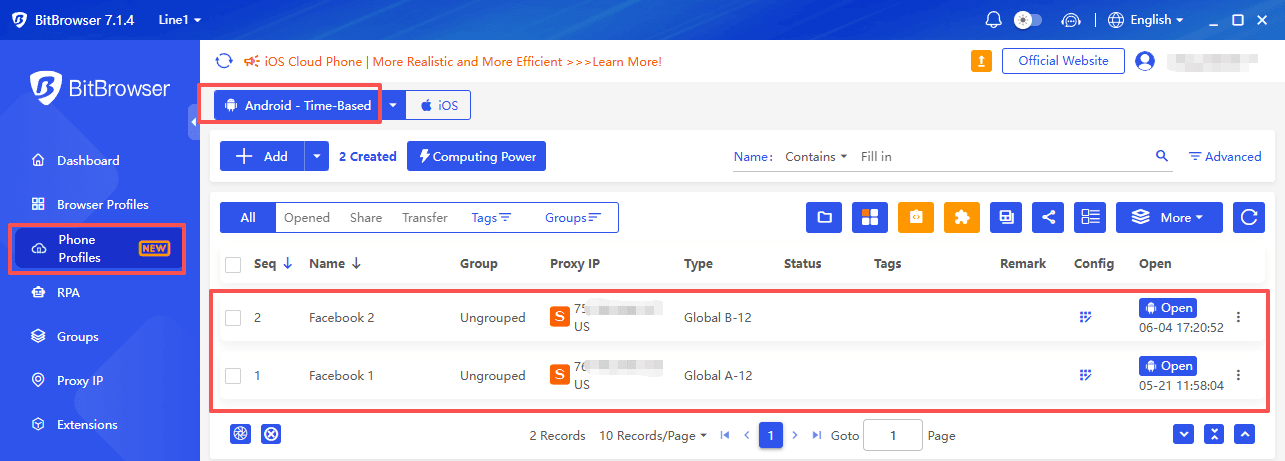The image size is (1285, 461).
Task: Open the English language dropdown
Action: 1146,20
